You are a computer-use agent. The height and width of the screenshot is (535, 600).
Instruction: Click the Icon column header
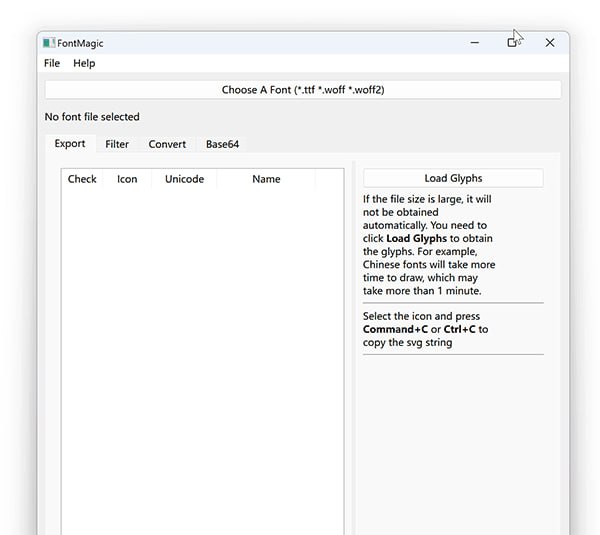127,179
